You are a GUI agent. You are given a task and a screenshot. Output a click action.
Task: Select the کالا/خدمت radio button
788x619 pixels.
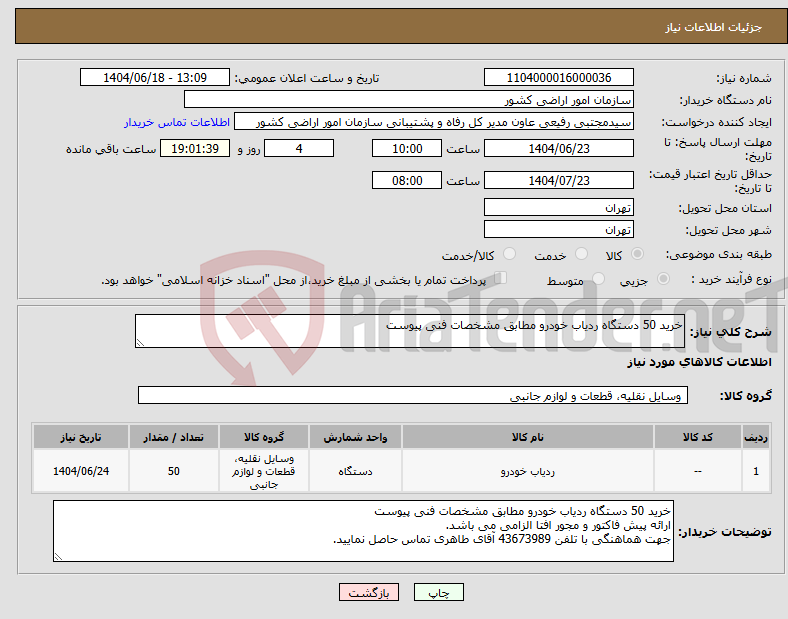coord(509,254)
